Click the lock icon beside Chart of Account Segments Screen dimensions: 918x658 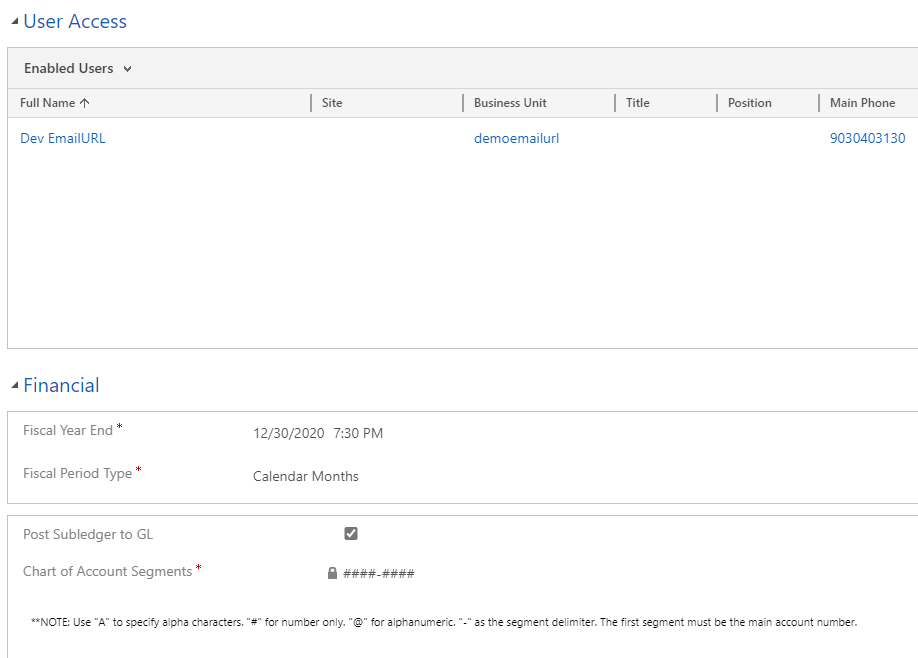tap(332, 573)
